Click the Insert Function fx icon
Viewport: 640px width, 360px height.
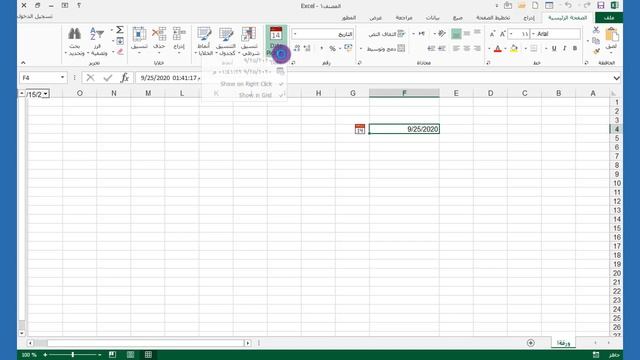125,78
